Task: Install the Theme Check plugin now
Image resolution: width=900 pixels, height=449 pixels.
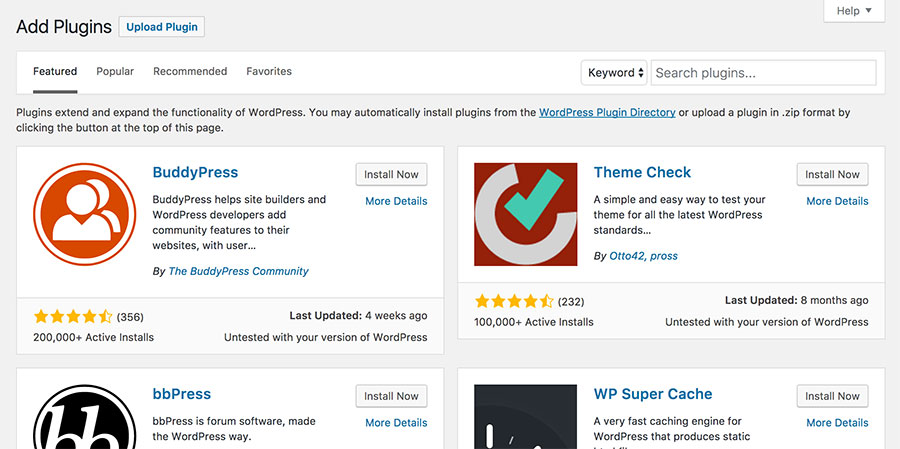Action: (x=832, y=175)
